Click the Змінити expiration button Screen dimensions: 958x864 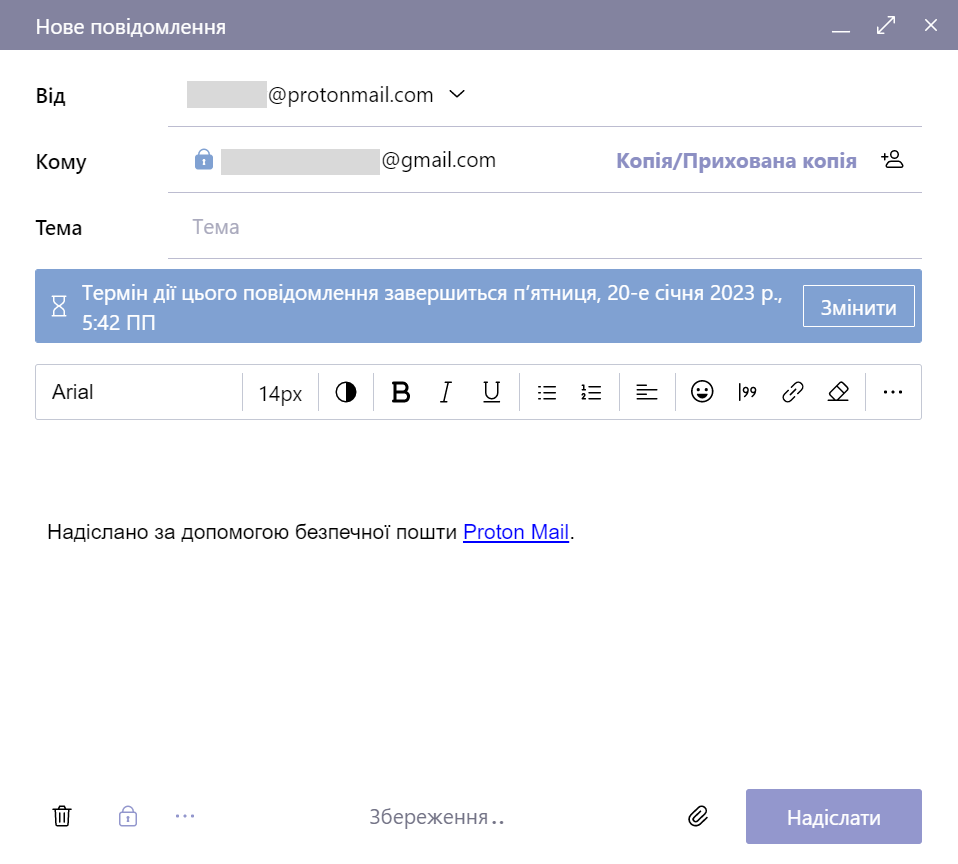(858, 308)
